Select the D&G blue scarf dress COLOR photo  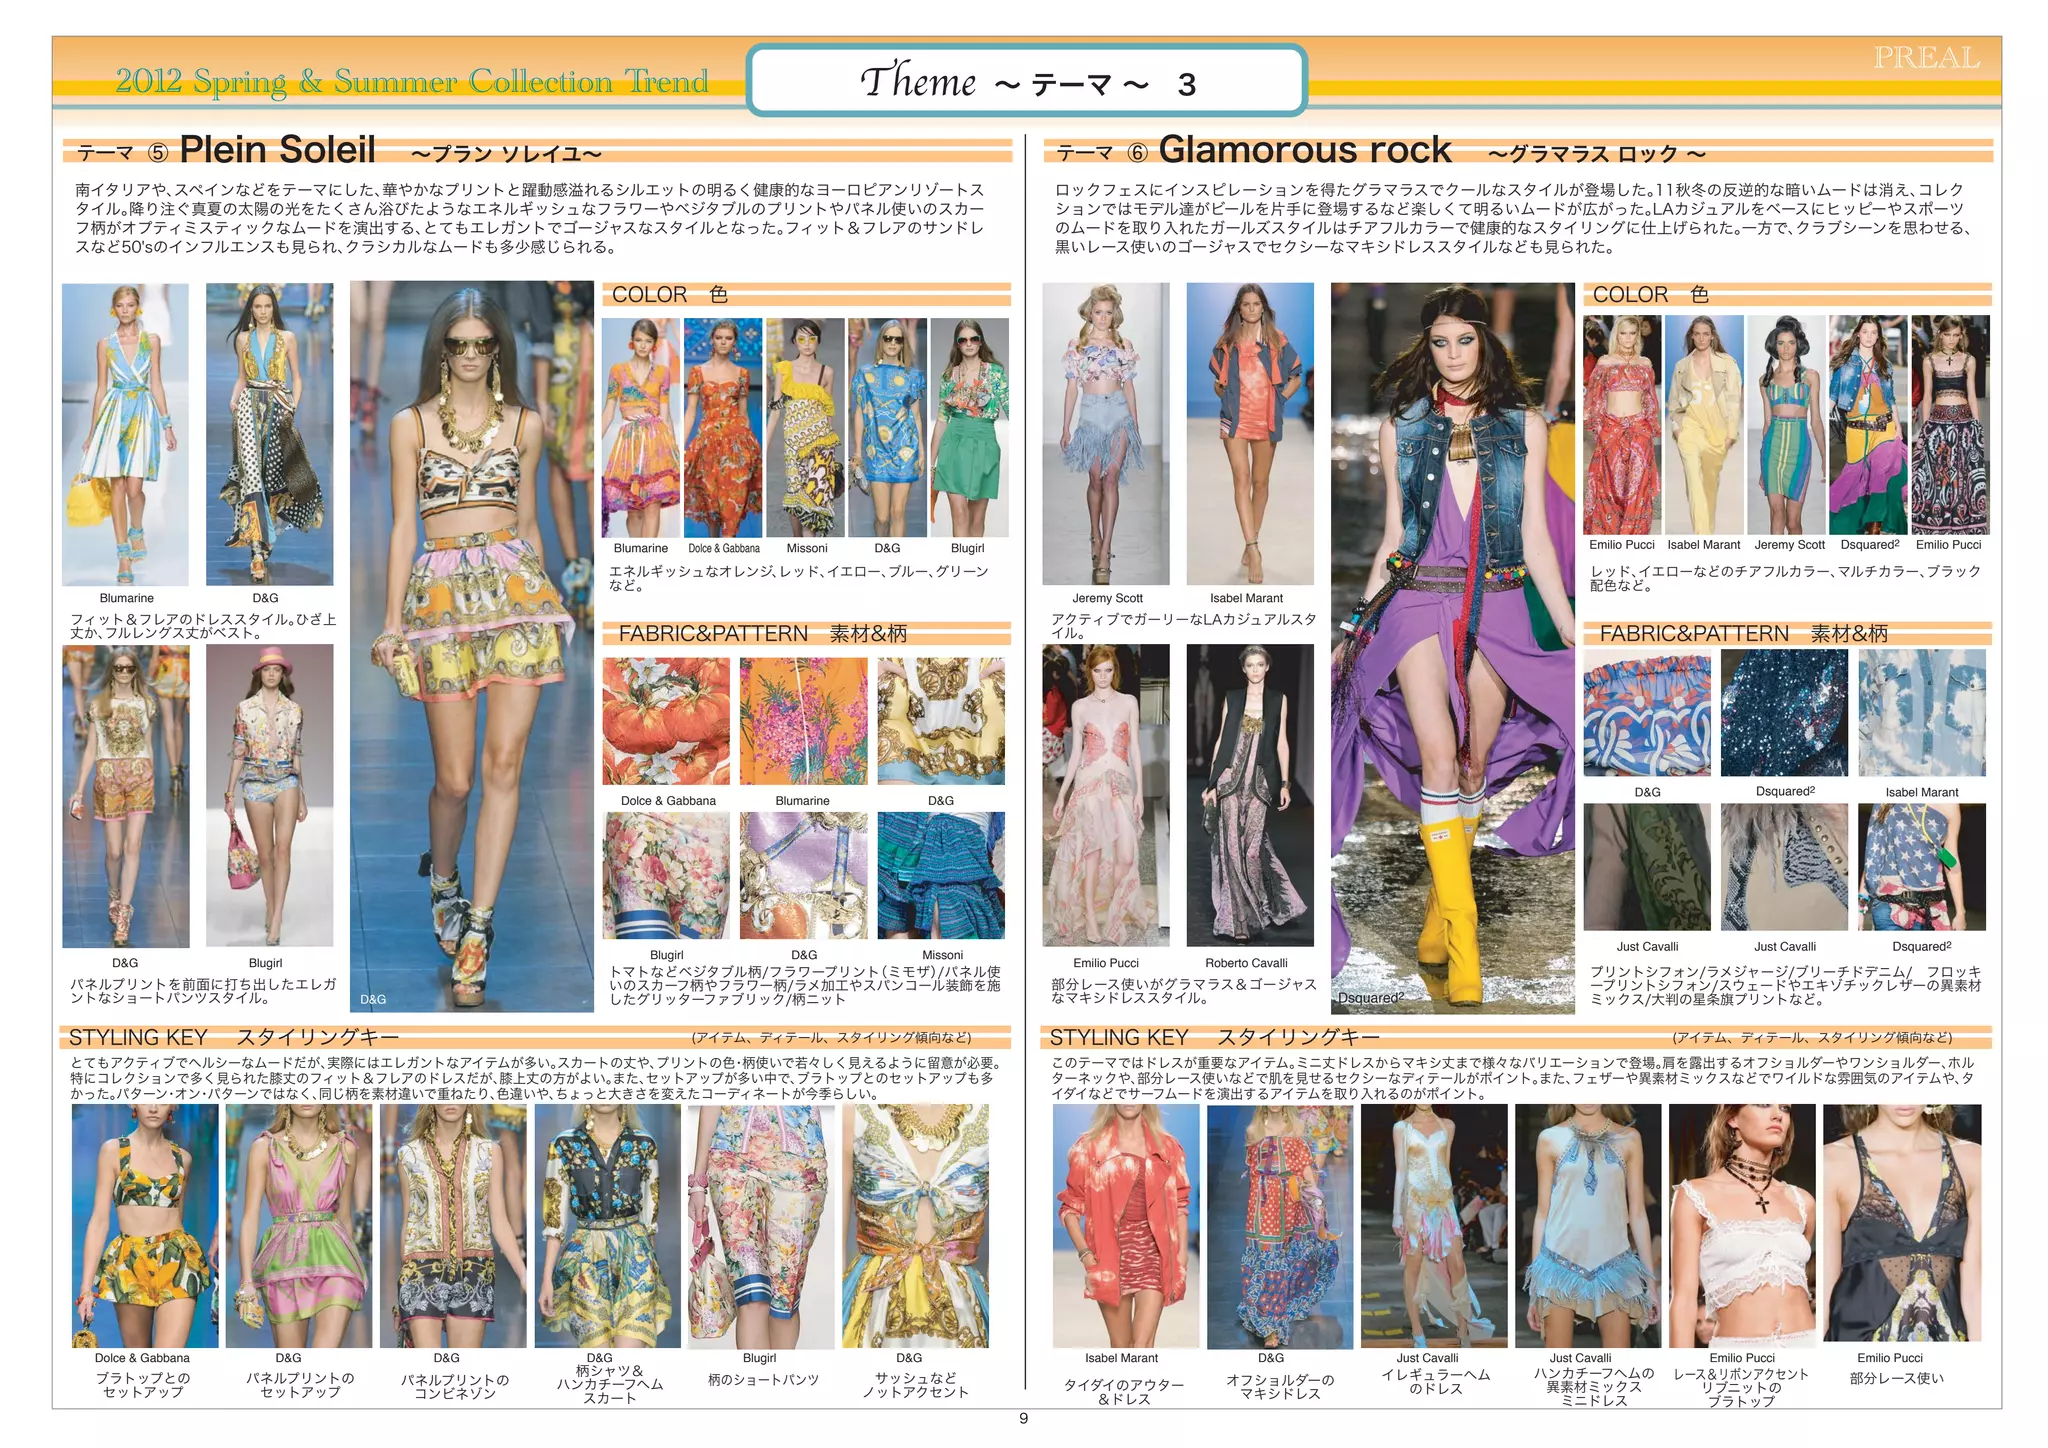click(x=888, y=428)
